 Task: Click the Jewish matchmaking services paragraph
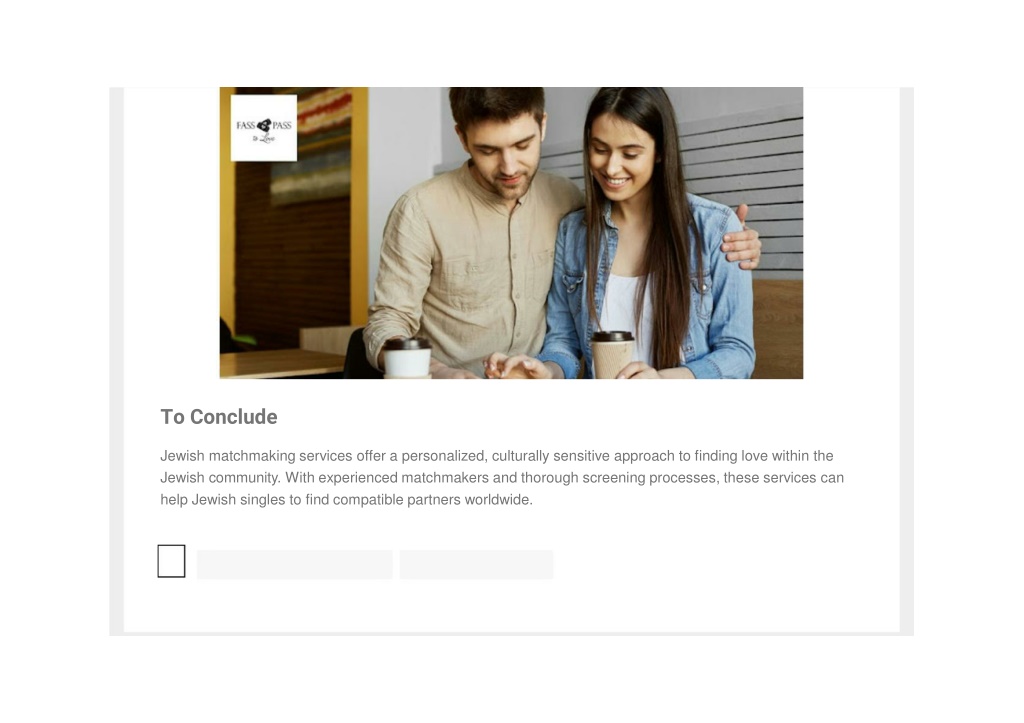click(x=502, y=477)
